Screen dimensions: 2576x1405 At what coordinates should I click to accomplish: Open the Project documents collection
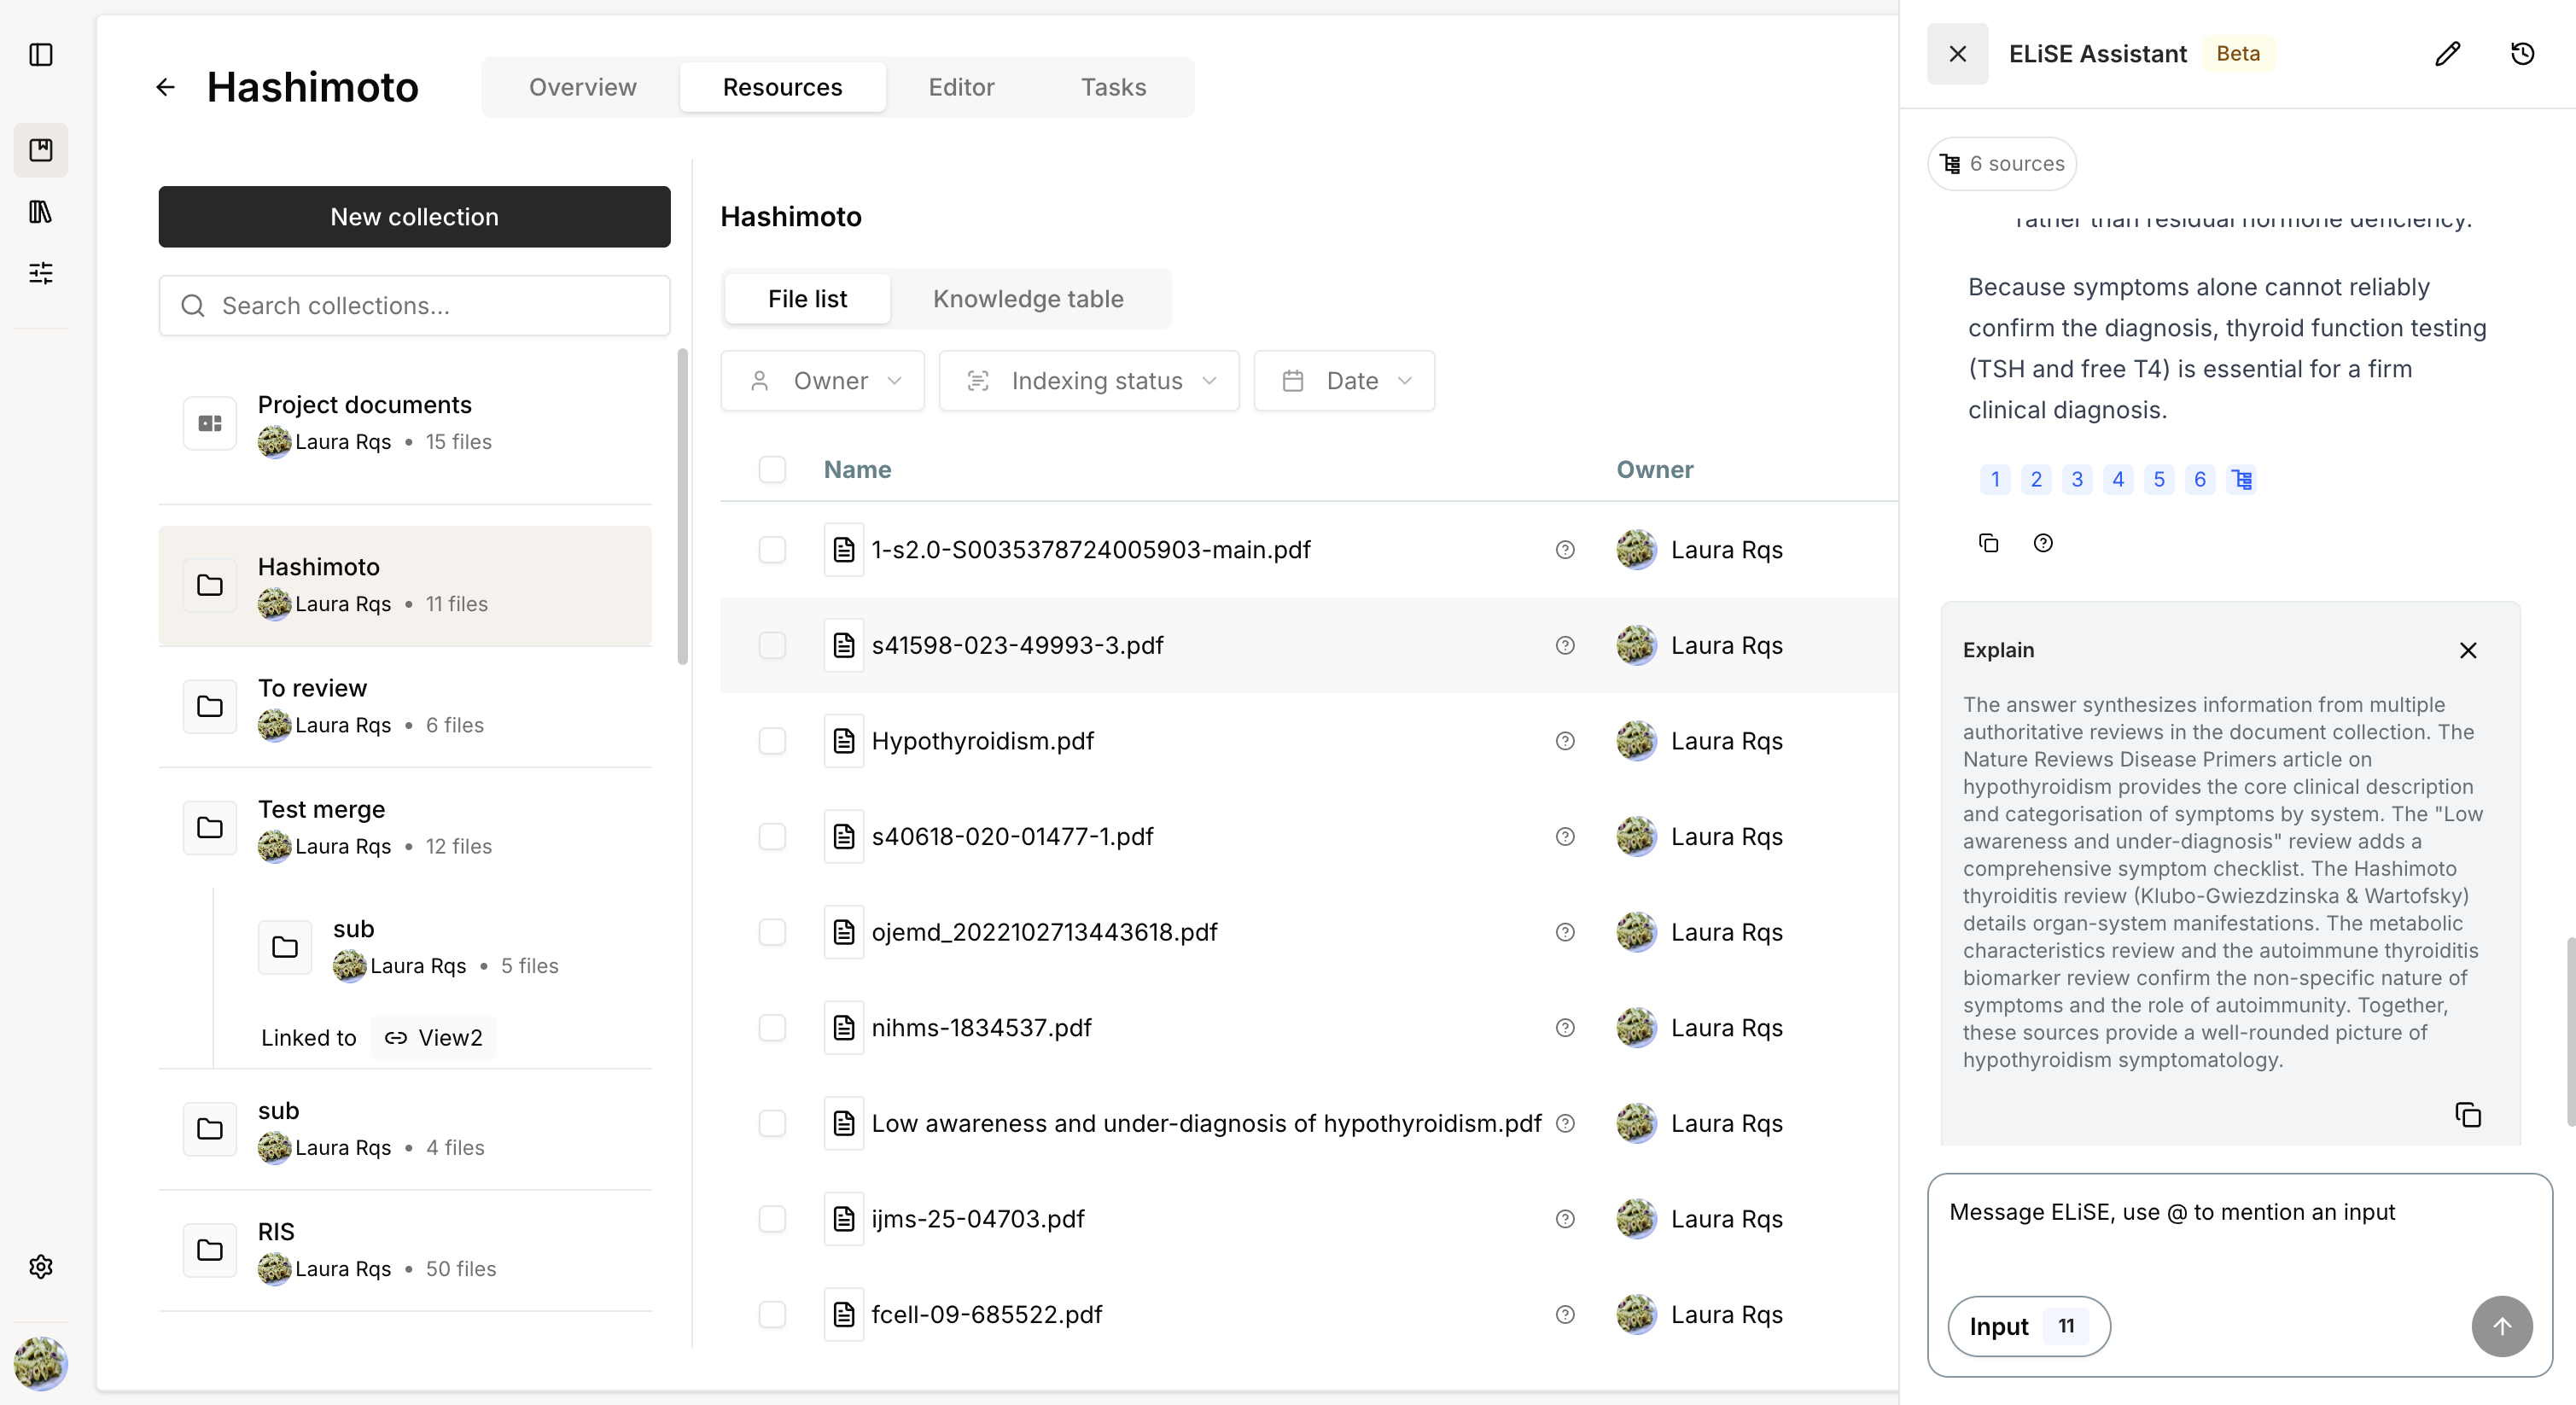405,423
